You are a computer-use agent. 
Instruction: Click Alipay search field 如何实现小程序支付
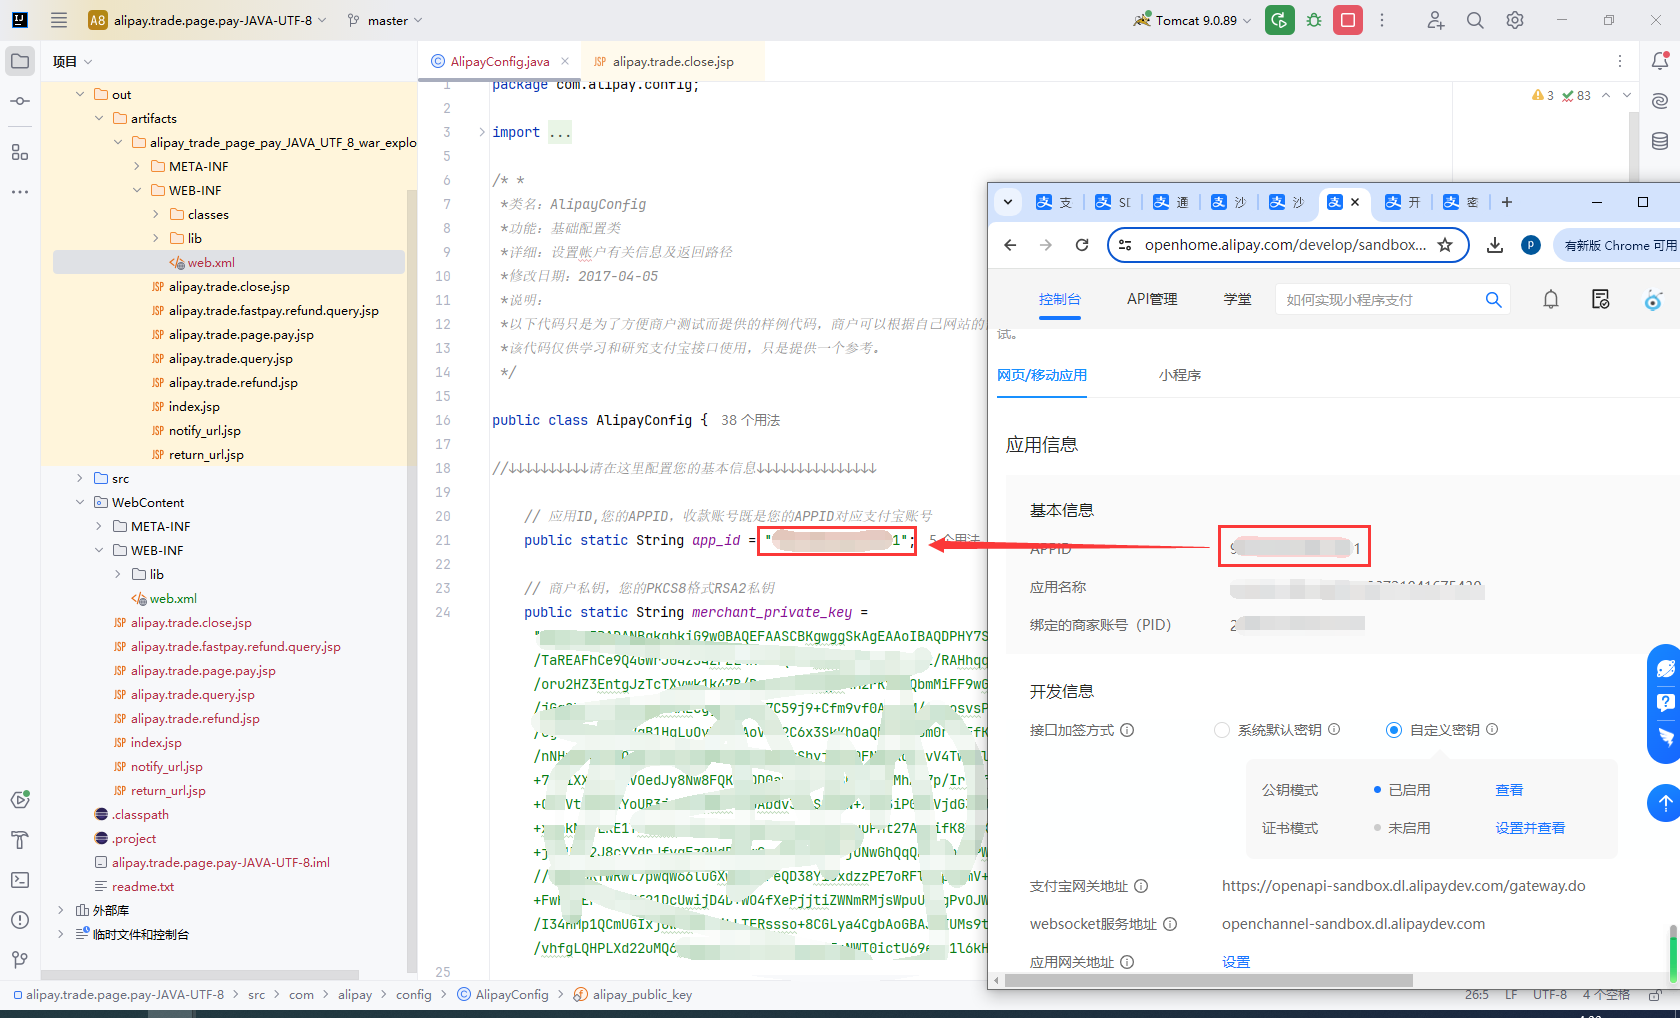click(1392, 300)
